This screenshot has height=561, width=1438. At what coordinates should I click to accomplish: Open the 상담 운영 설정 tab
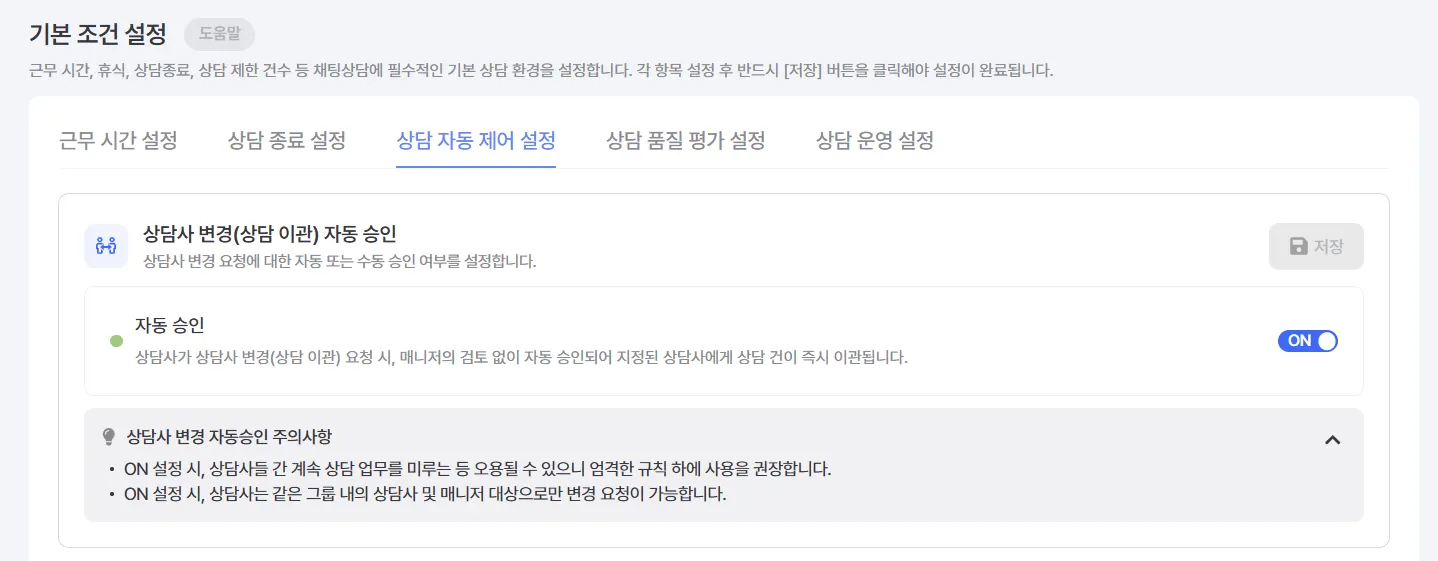point(875,140)
